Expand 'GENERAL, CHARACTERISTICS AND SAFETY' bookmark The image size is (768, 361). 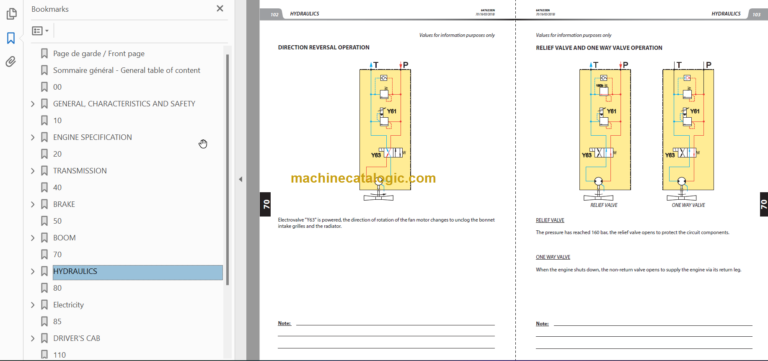(x=33, y=104)
